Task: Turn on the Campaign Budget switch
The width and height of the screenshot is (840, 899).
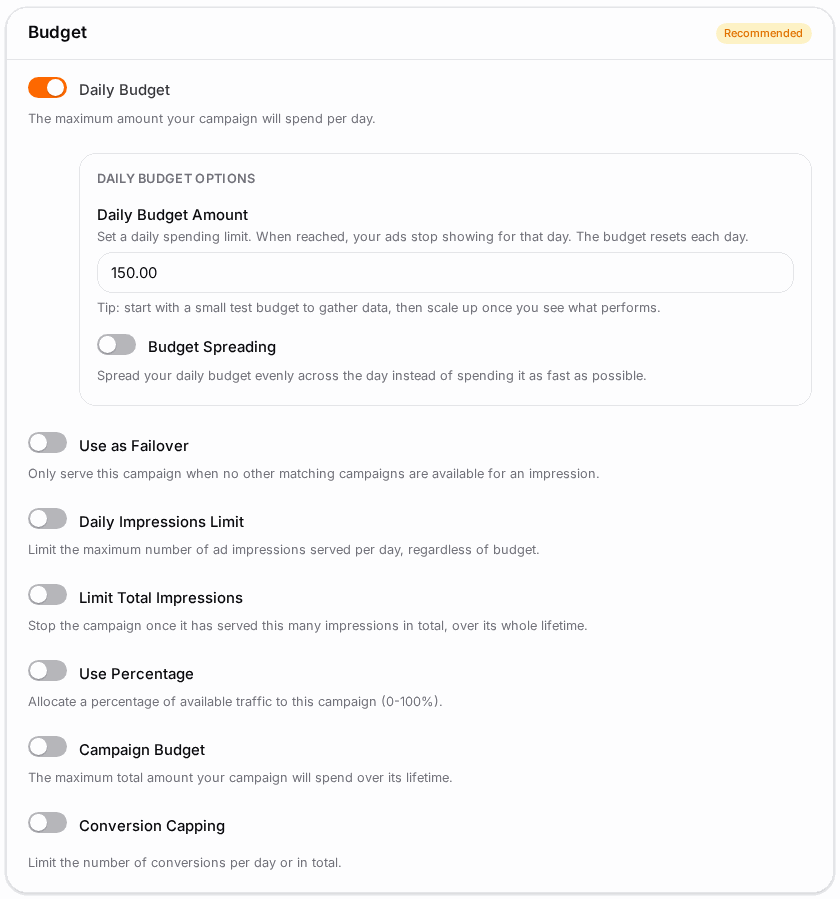Action: click(x=48, y=748)
